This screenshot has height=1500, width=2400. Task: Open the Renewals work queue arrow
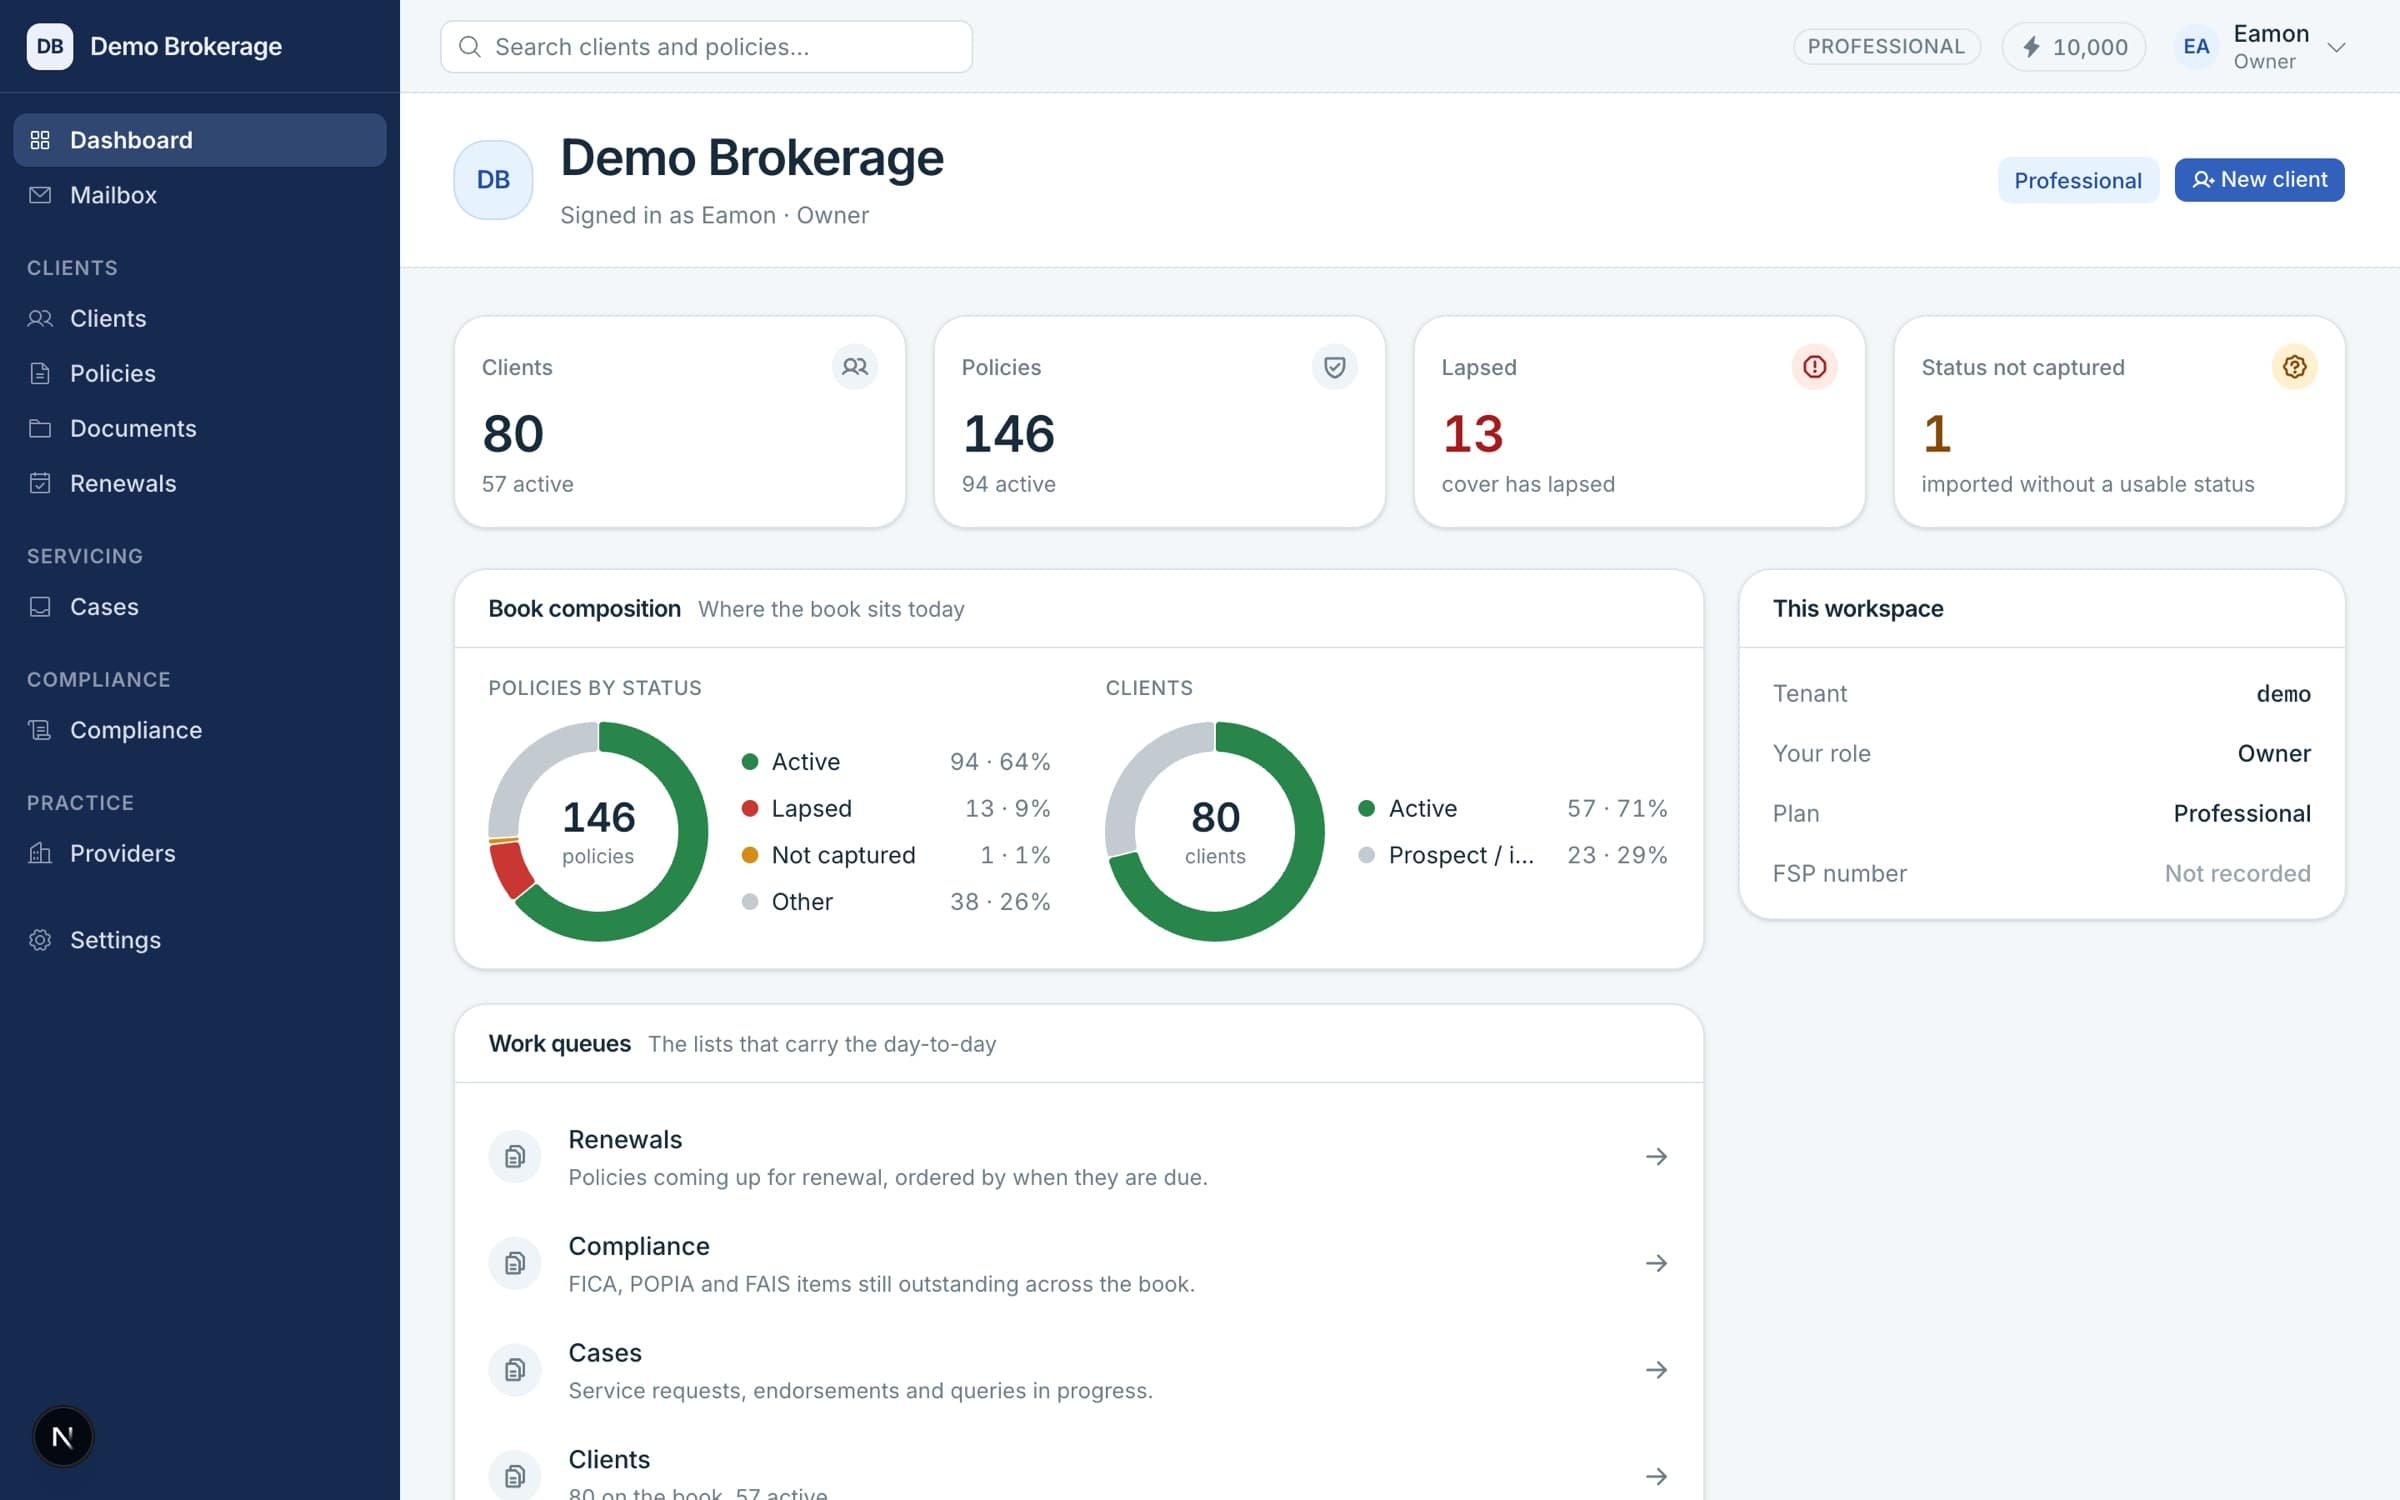pyautogui.click(x=1656, y=1157)
